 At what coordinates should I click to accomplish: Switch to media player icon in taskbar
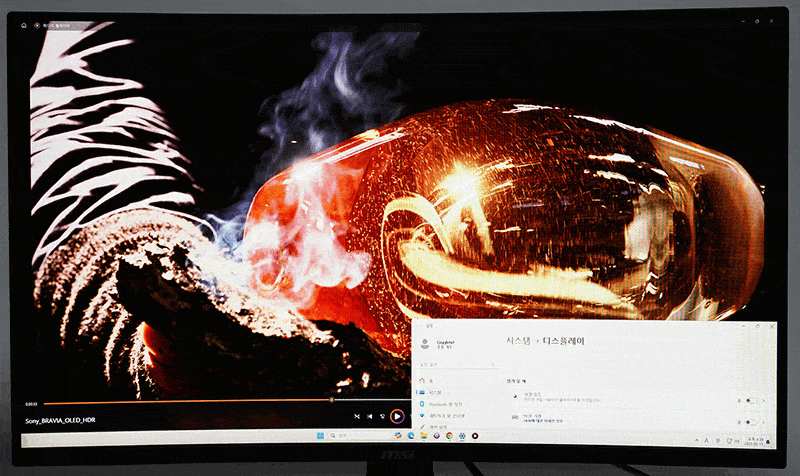[x=475, y=436]
